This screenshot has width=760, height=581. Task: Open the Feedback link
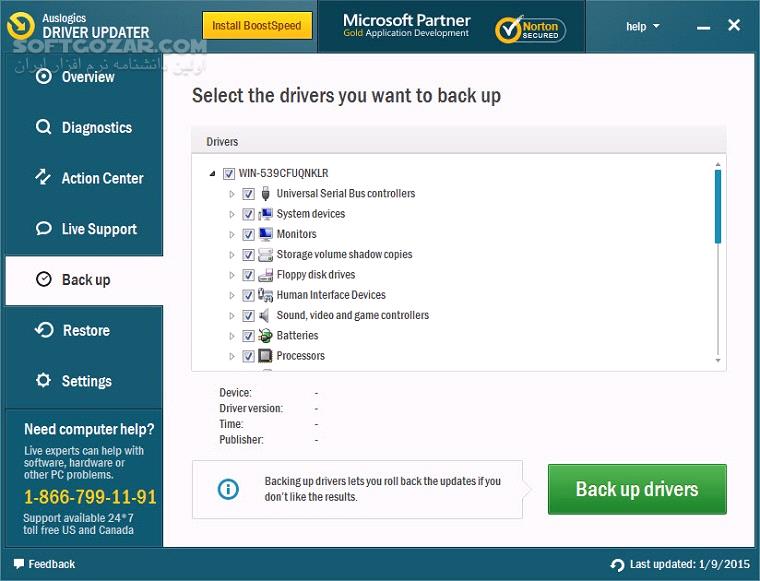click(x=45, y=564)
